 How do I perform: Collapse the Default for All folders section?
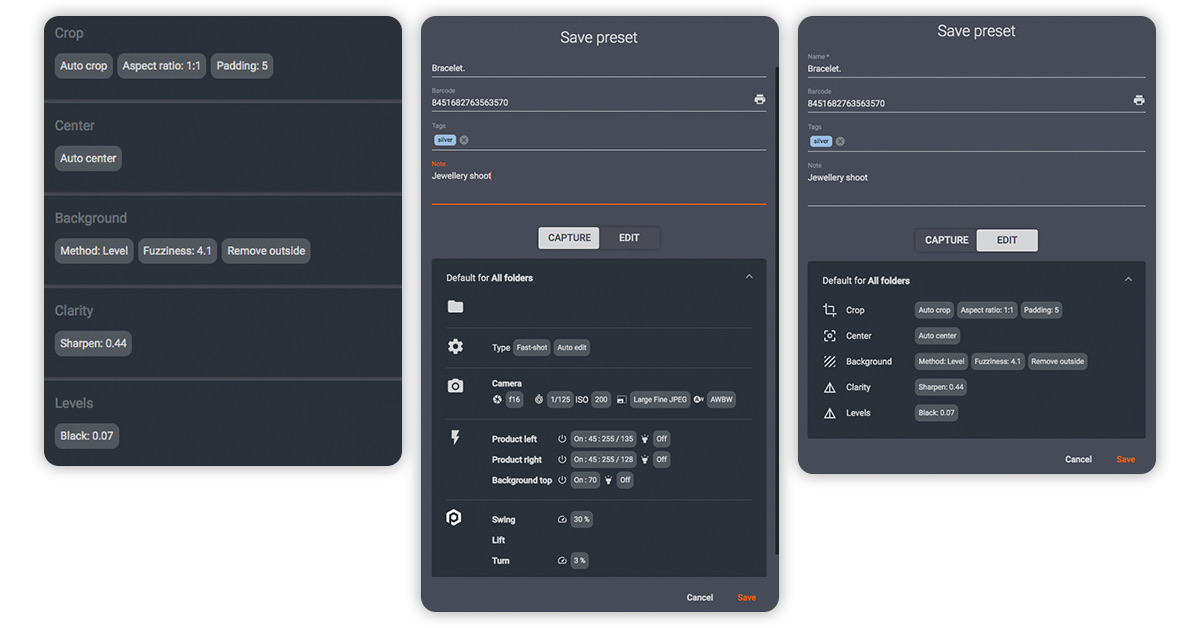coord(749,276)
